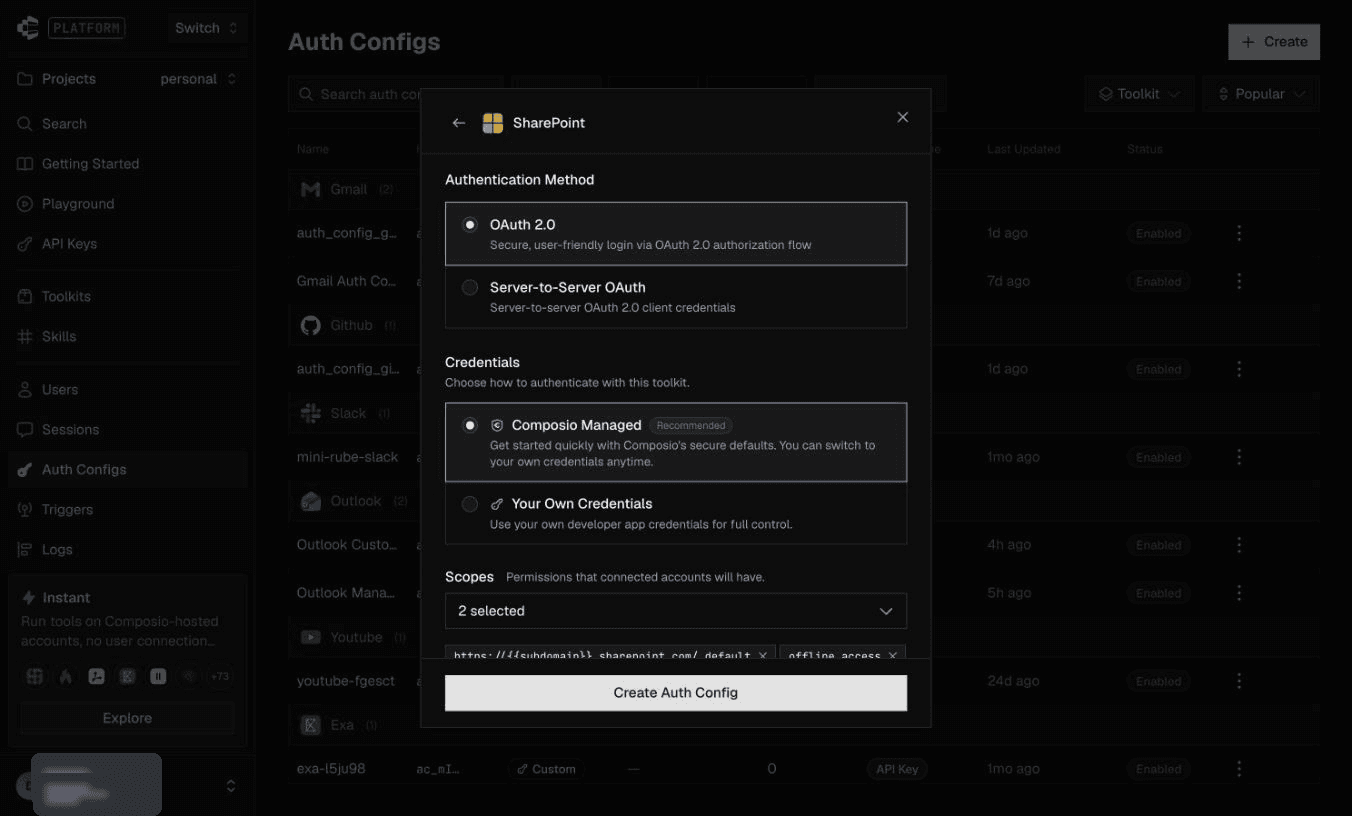
Task: Open row menu for Outlook Mana… row
Action: pyautogui.click(x=1239, y=593)
